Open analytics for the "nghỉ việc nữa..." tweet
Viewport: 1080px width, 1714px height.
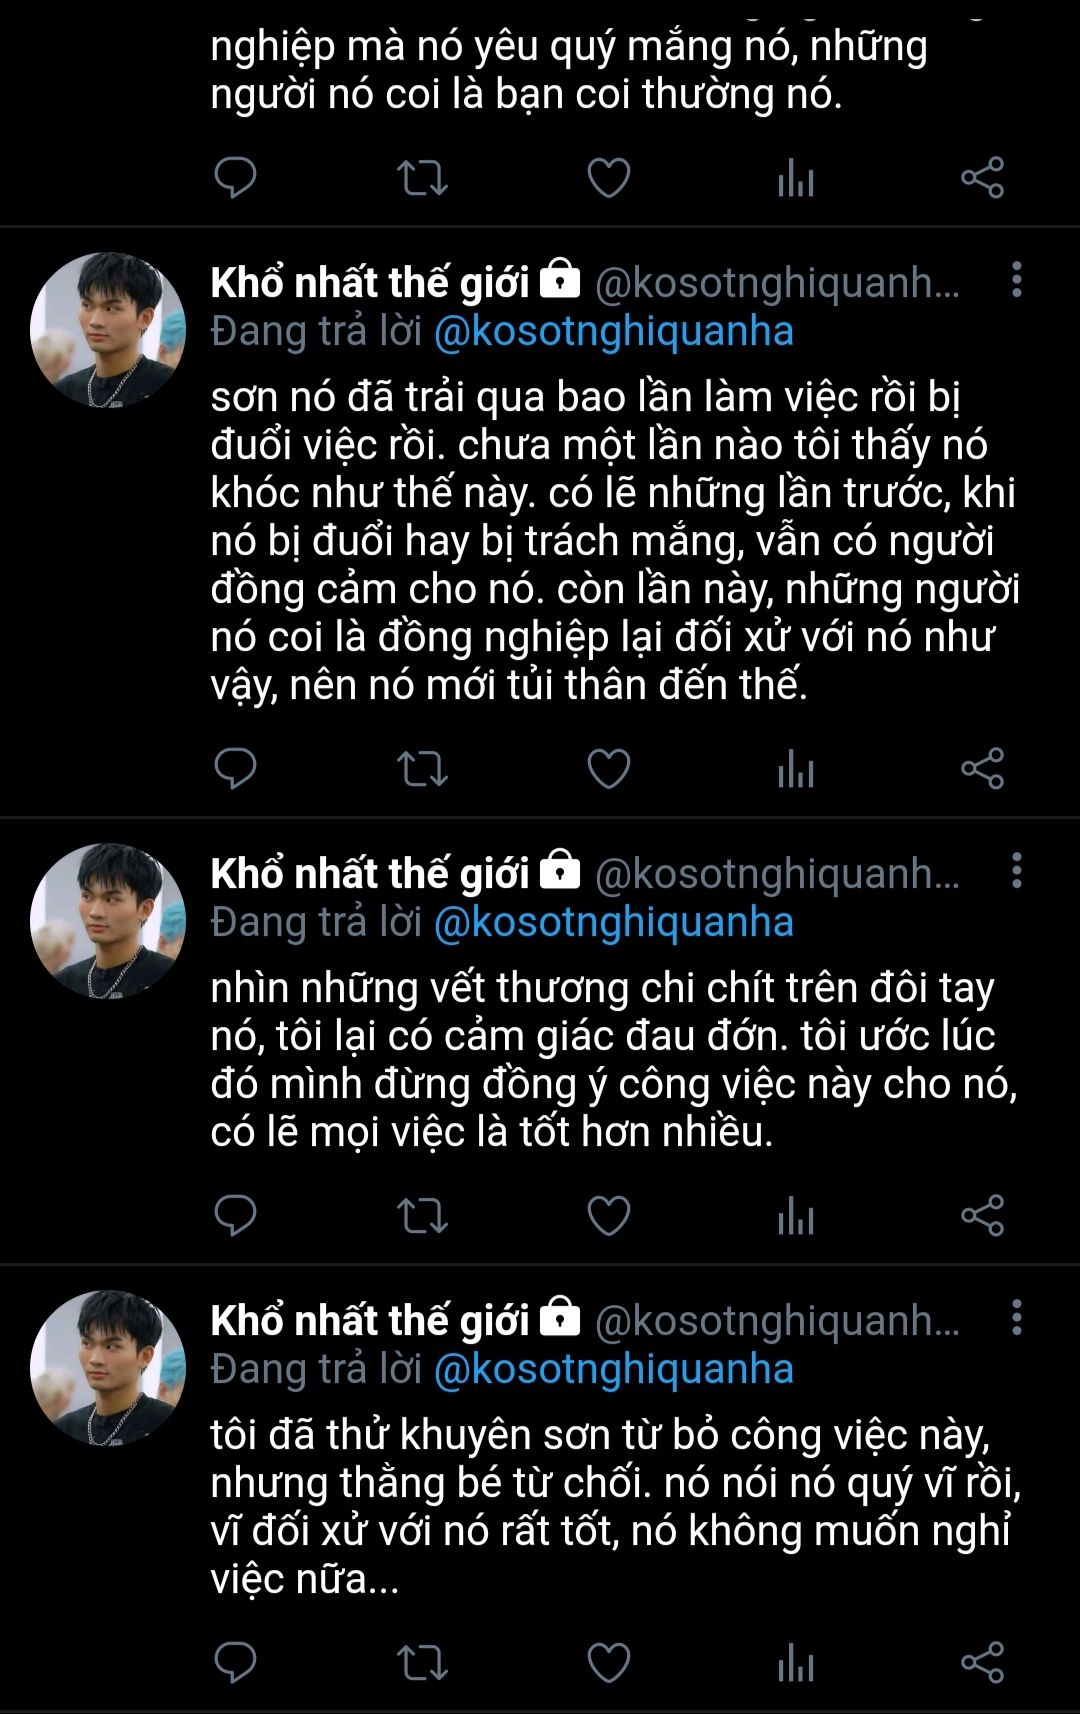tap(795, 1662)
